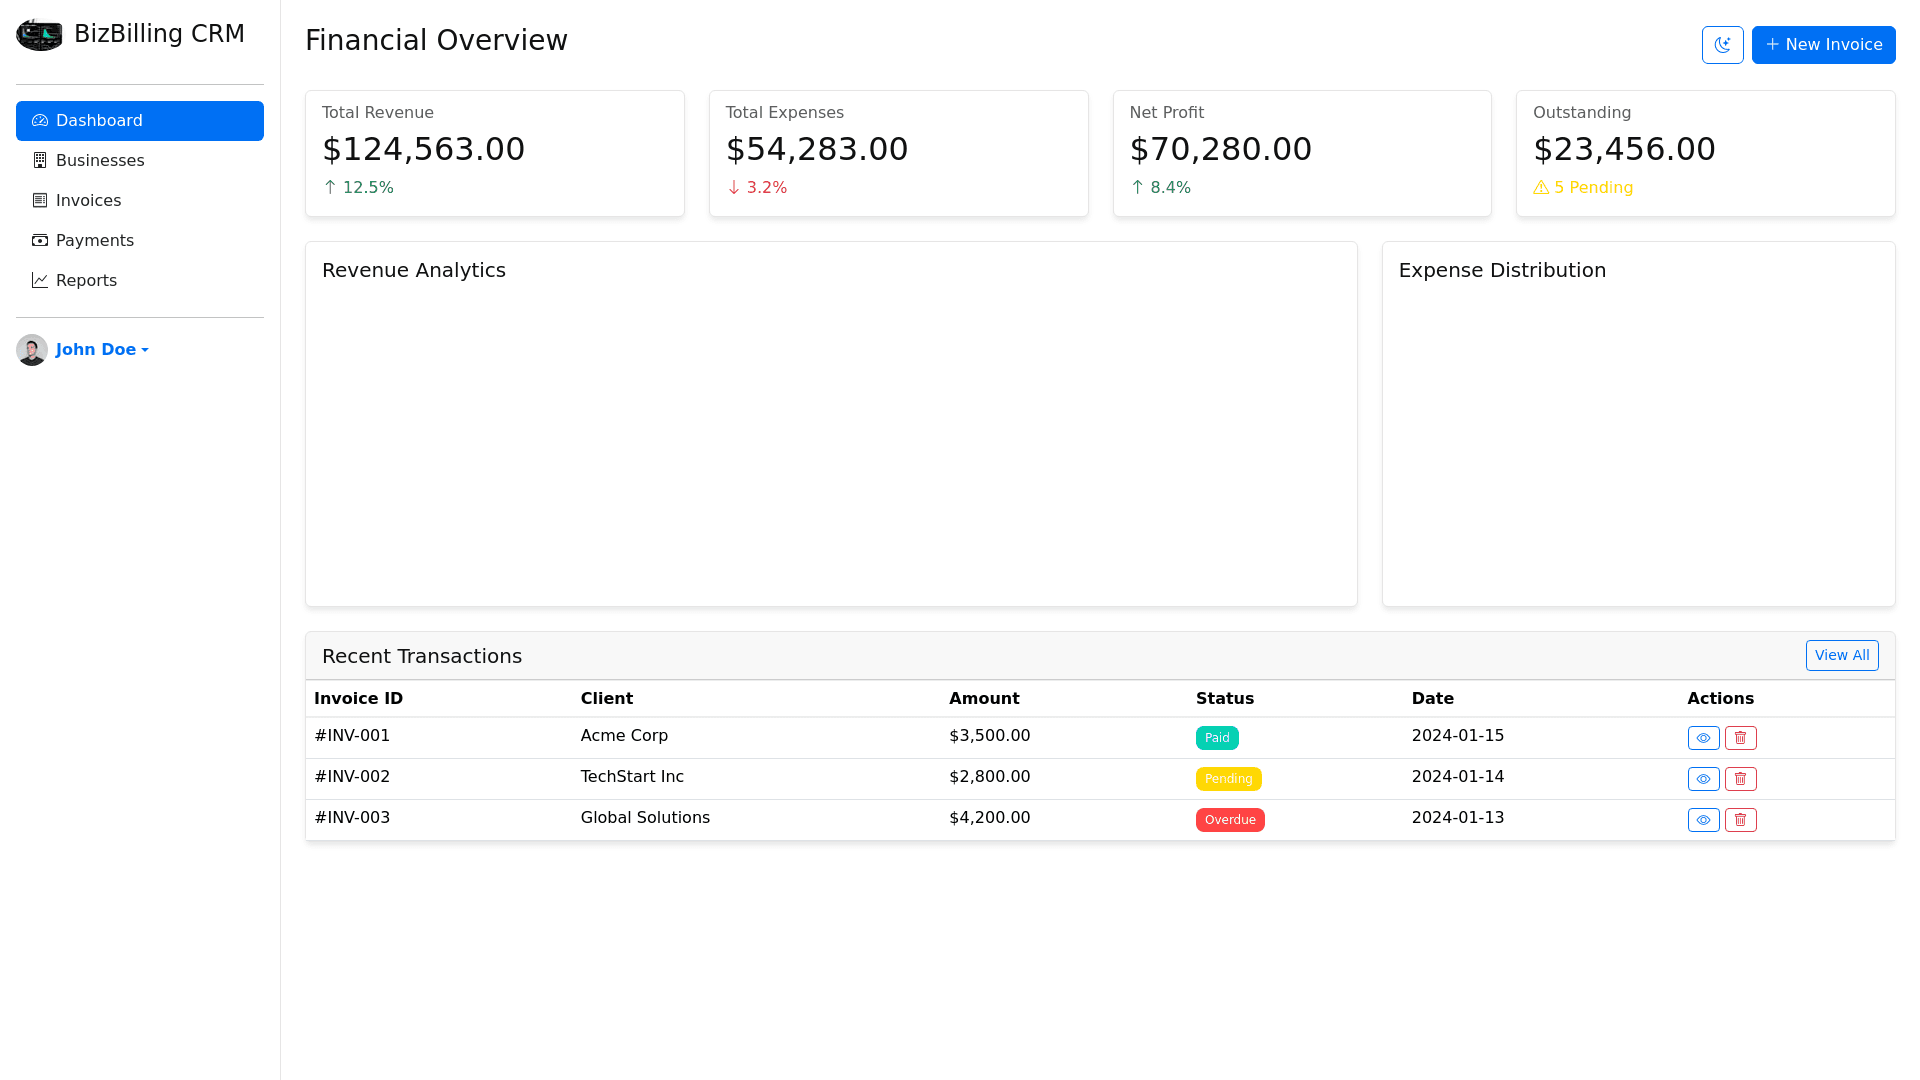Go to the Businesses sidebar item
This screenshot has height=1080, width=1920.
(x=100, y=161)
